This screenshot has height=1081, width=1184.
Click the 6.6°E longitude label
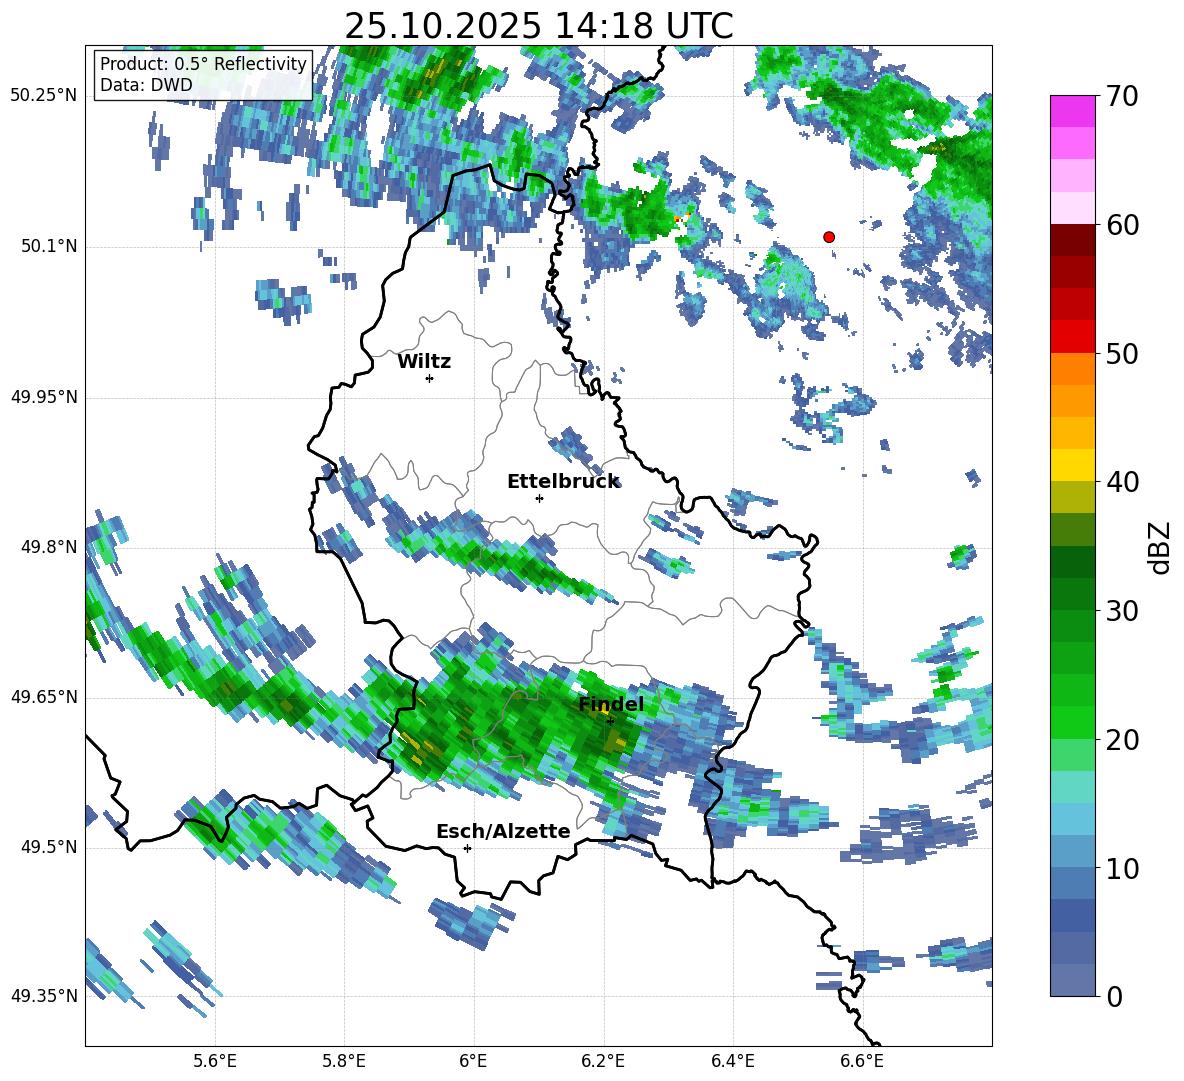862,1061
